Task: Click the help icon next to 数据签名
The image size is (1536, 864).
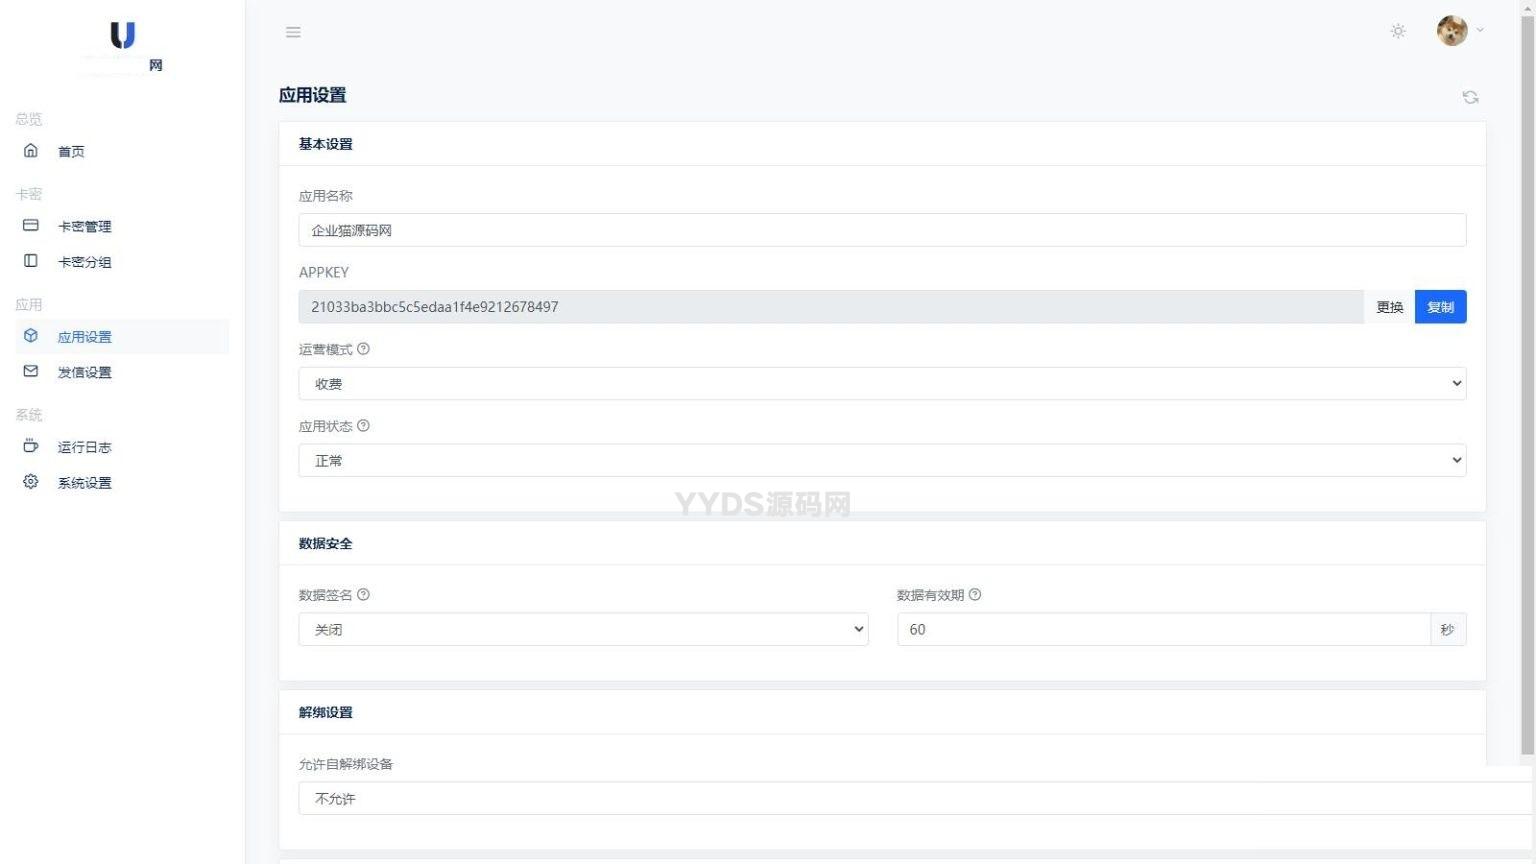Action: (x=363, y=595)
